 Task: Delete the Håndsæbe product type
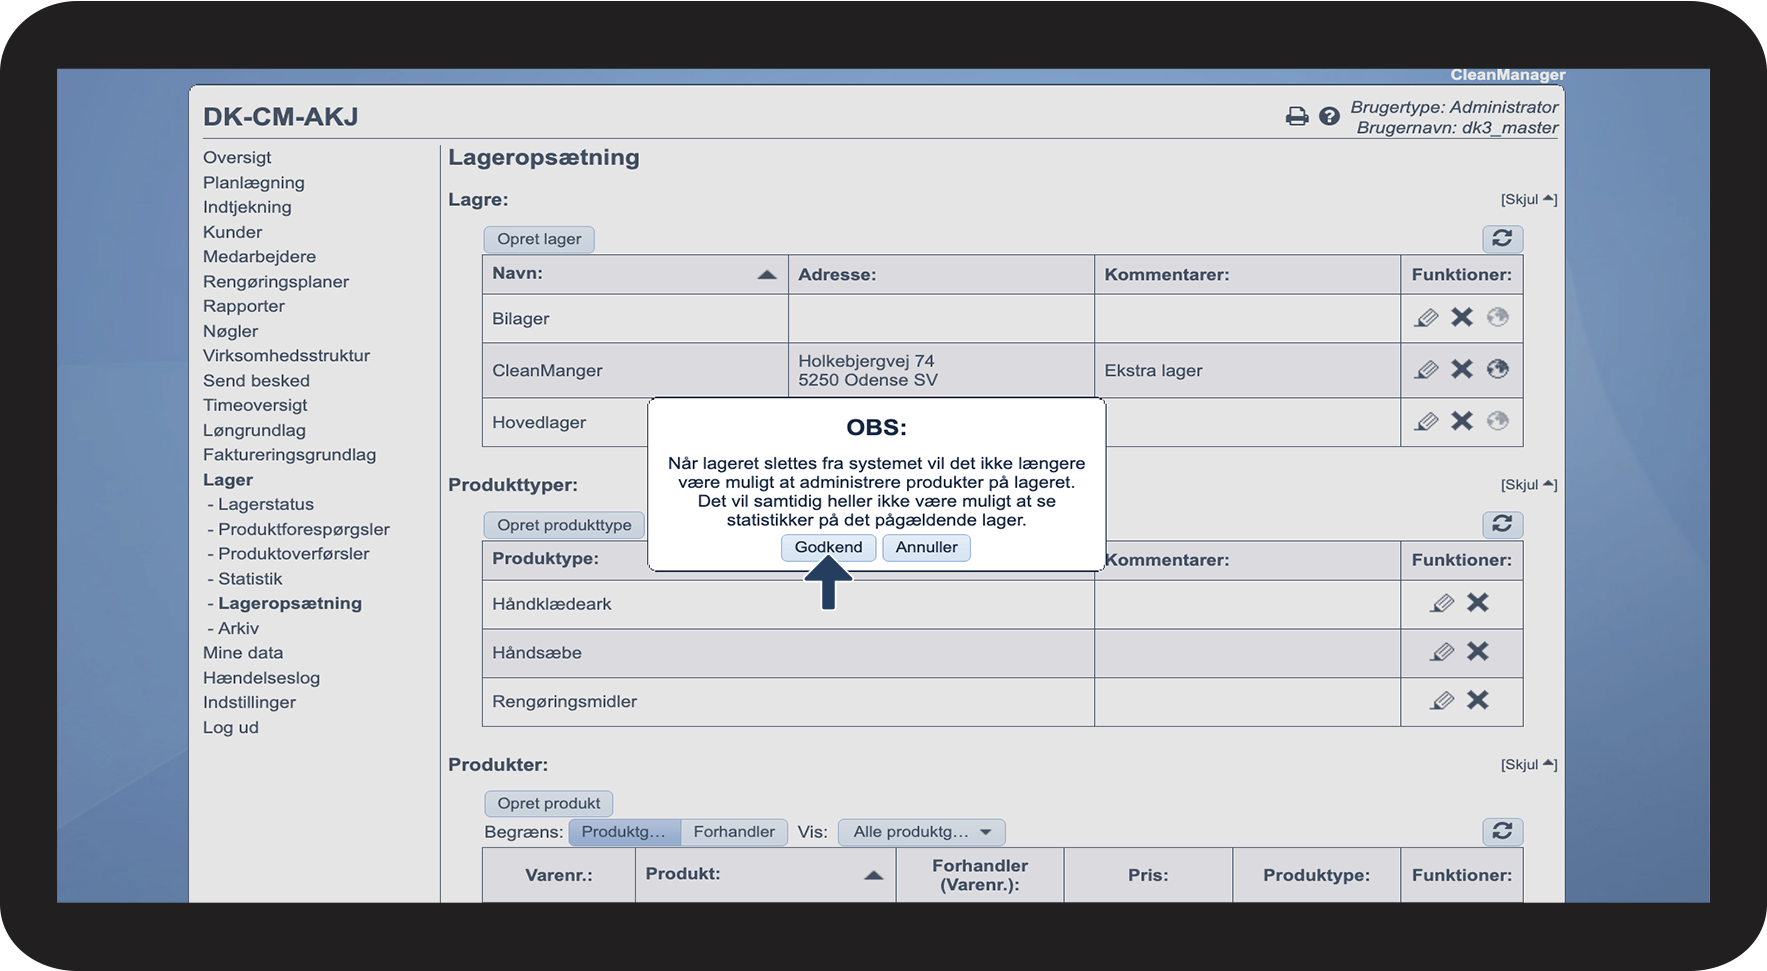(x=1477, y=652)
